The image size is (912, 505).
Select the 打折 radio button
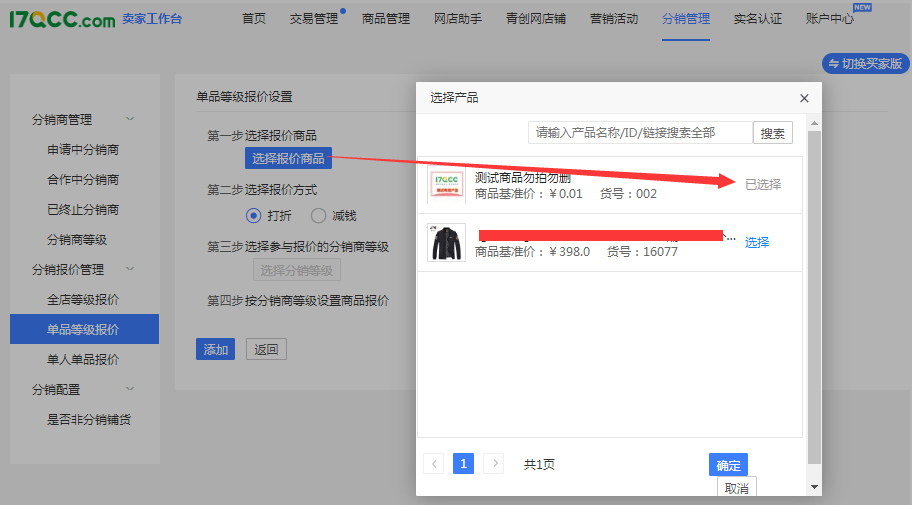point(254,216)
